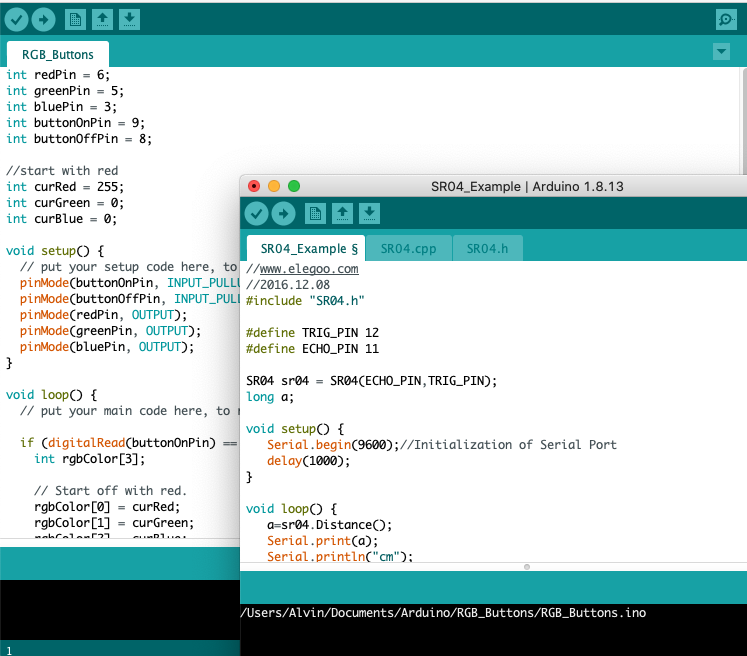Click line 'pinMode(greenPin, OUTPUT);'
Viewport: 747px width, 656px height.
click(x=111, y=331)
